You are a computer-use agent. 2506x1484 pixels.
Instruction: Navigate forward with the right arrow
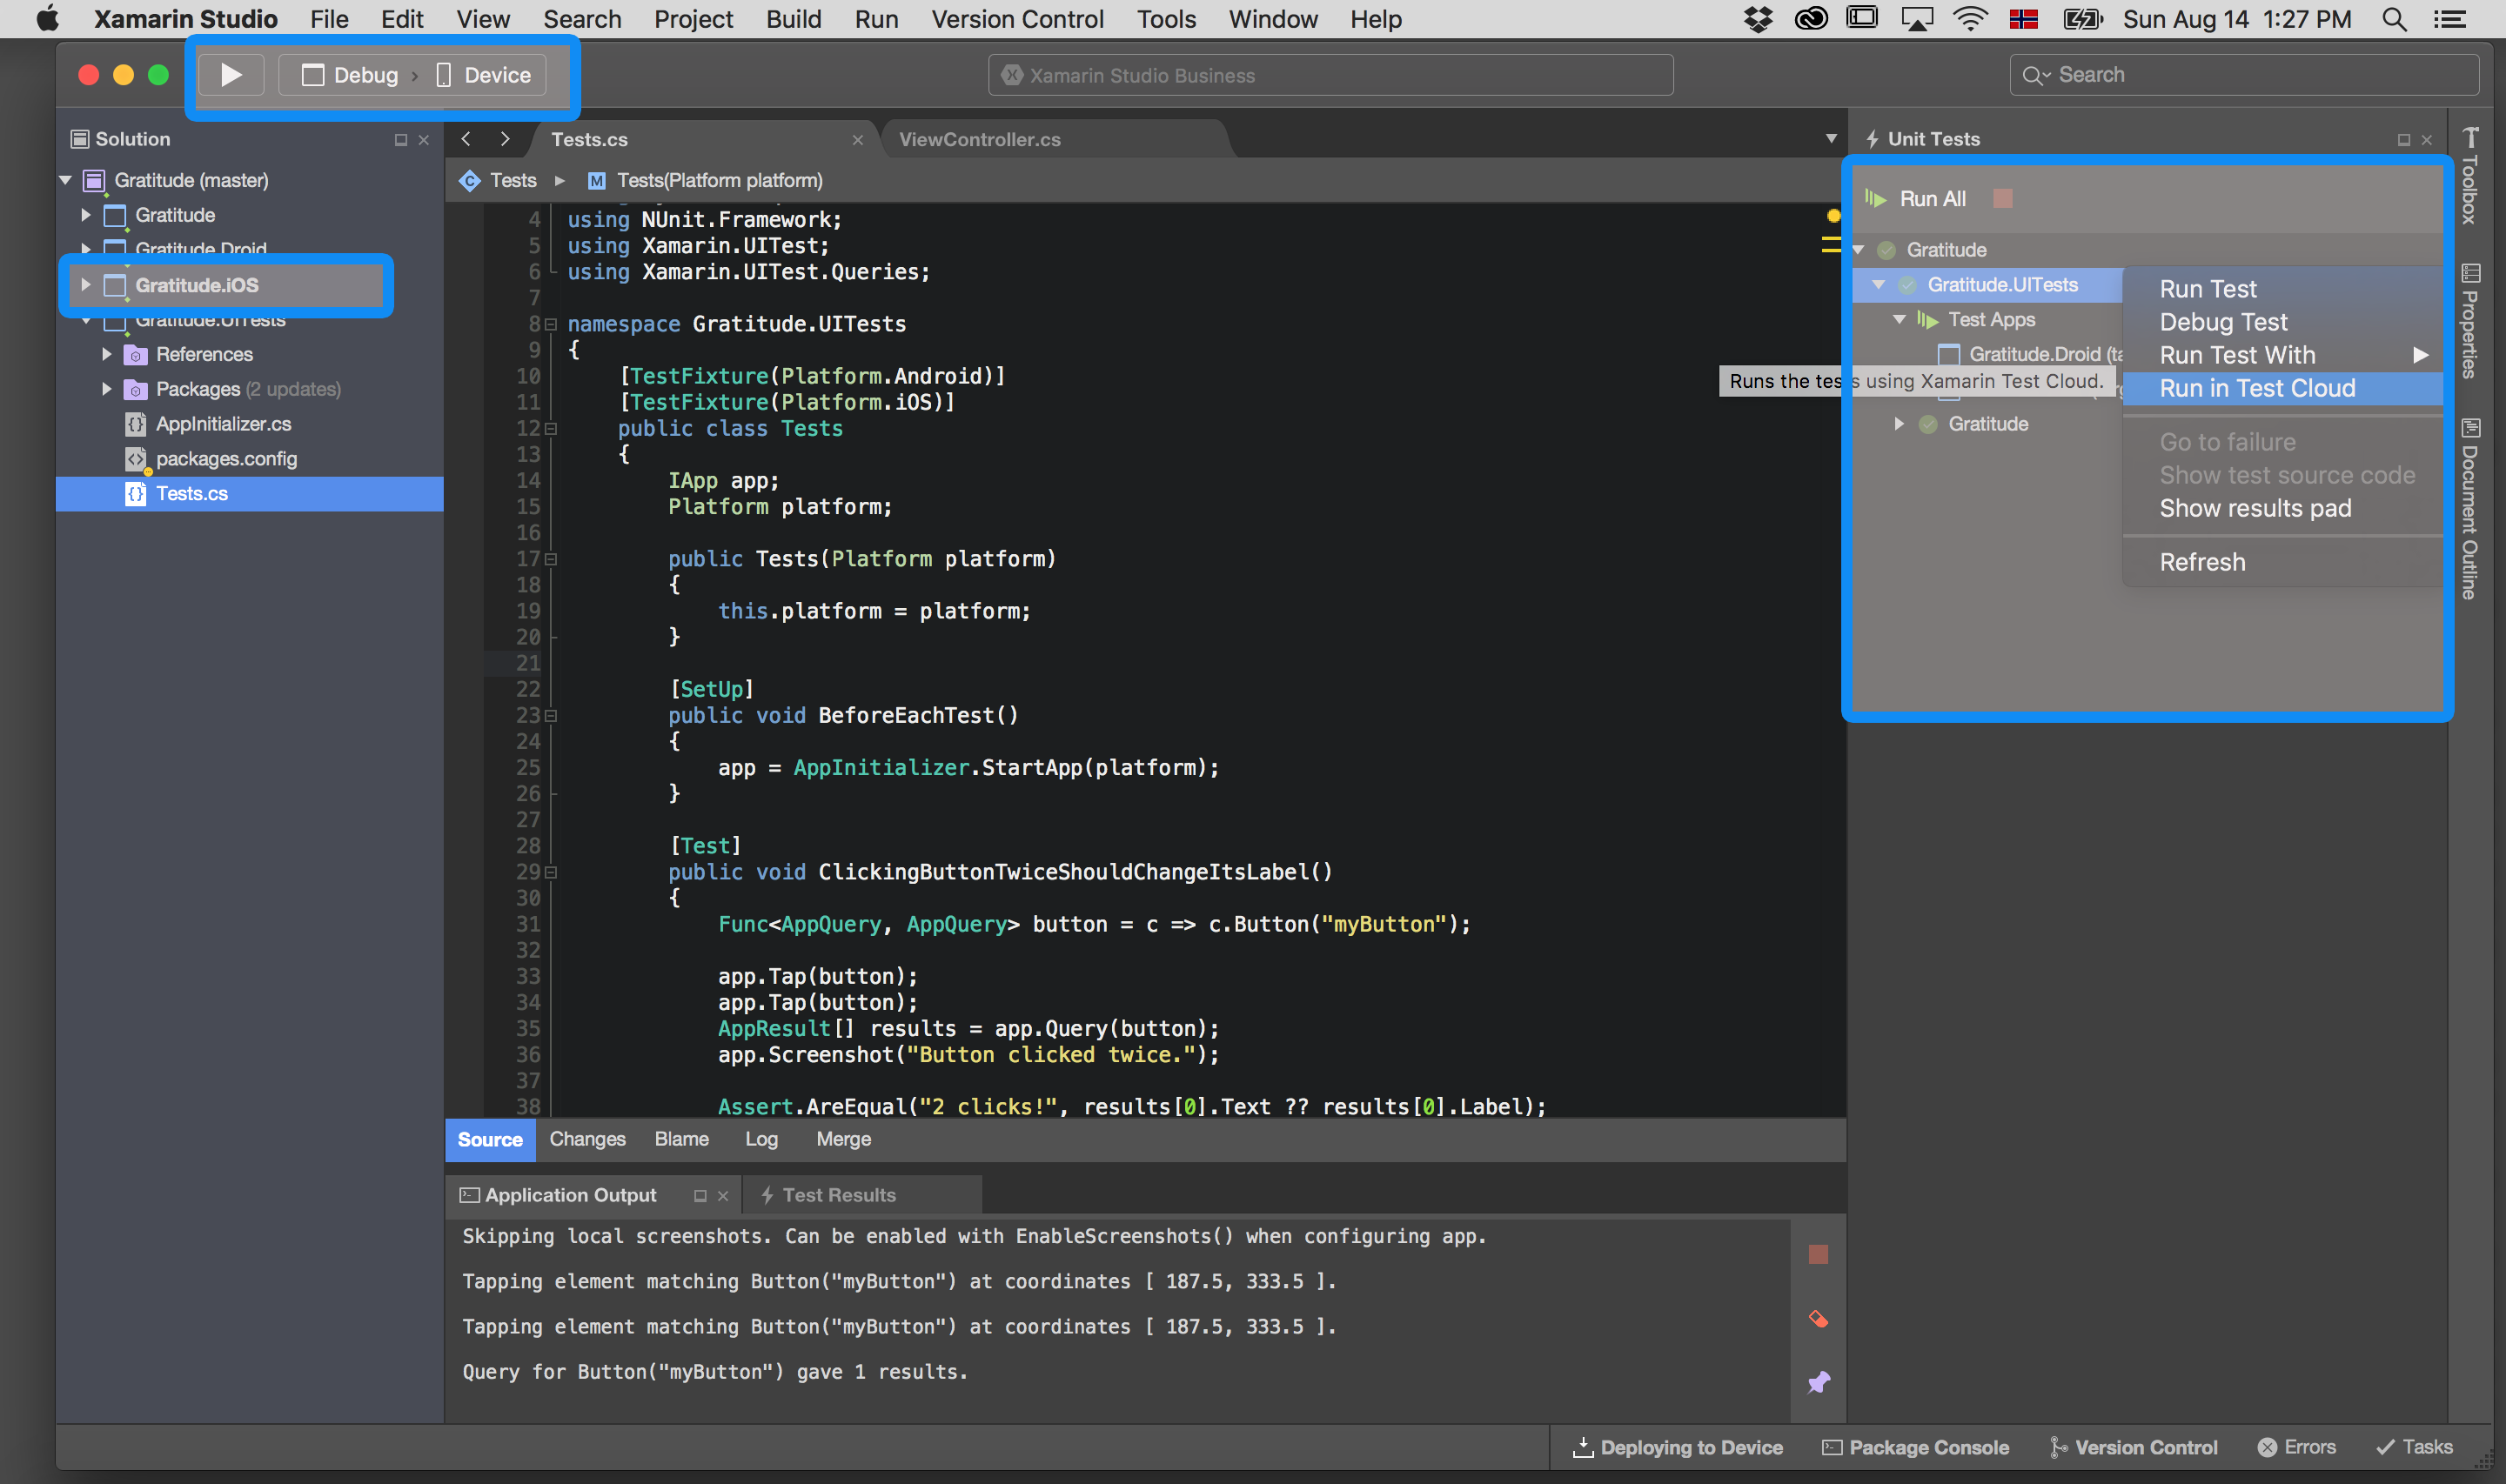pos(505,139)
